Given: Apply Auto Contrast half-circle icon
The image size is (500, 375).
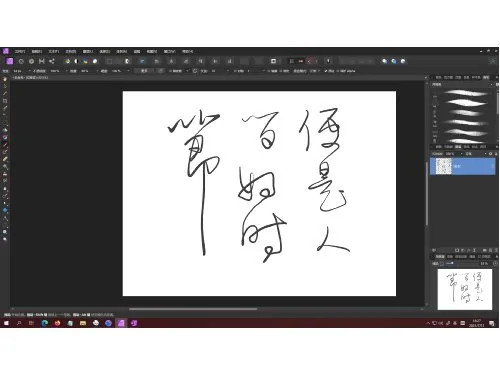Looking at the screenshot, I should (x=76, y=61).
